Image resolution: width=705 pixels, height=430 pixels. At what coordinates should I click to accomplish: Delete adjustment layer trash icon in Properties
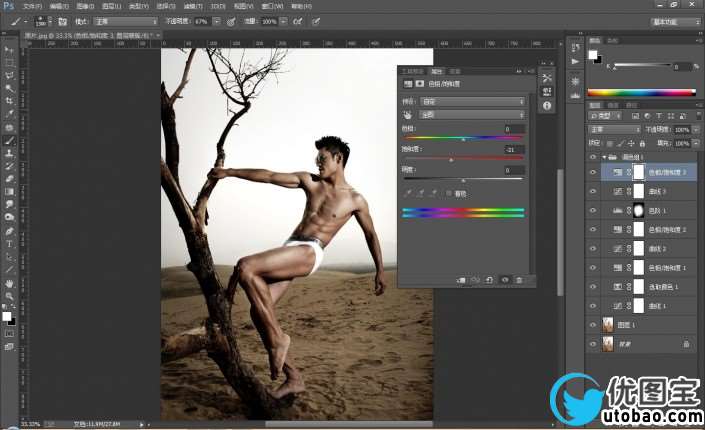click(519, 280)
